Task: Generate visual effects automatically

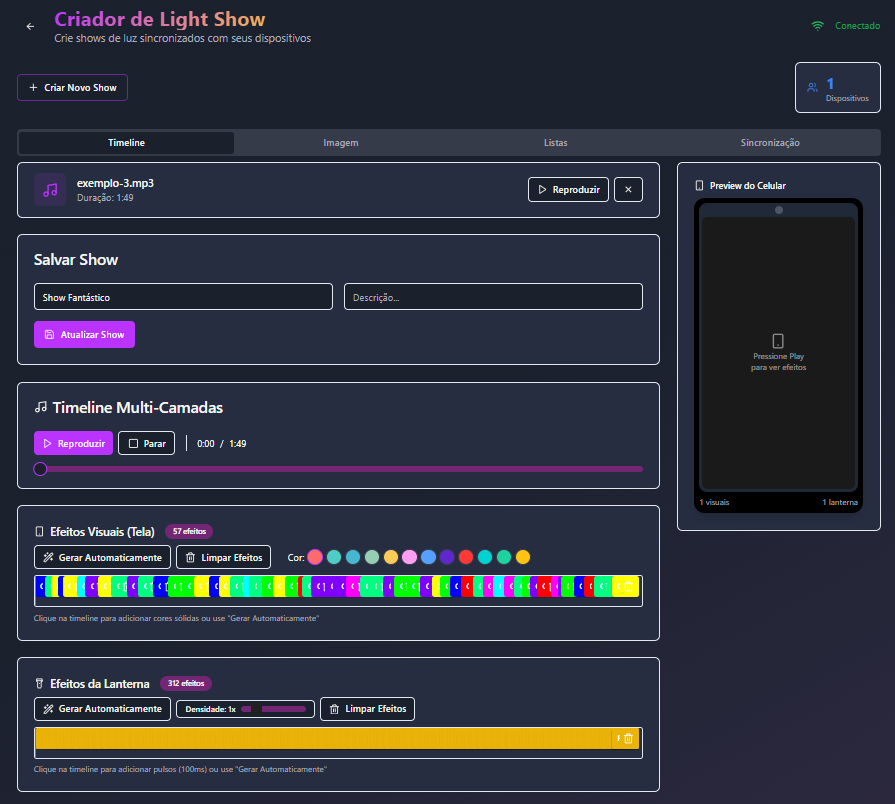Action: point(103,557)
